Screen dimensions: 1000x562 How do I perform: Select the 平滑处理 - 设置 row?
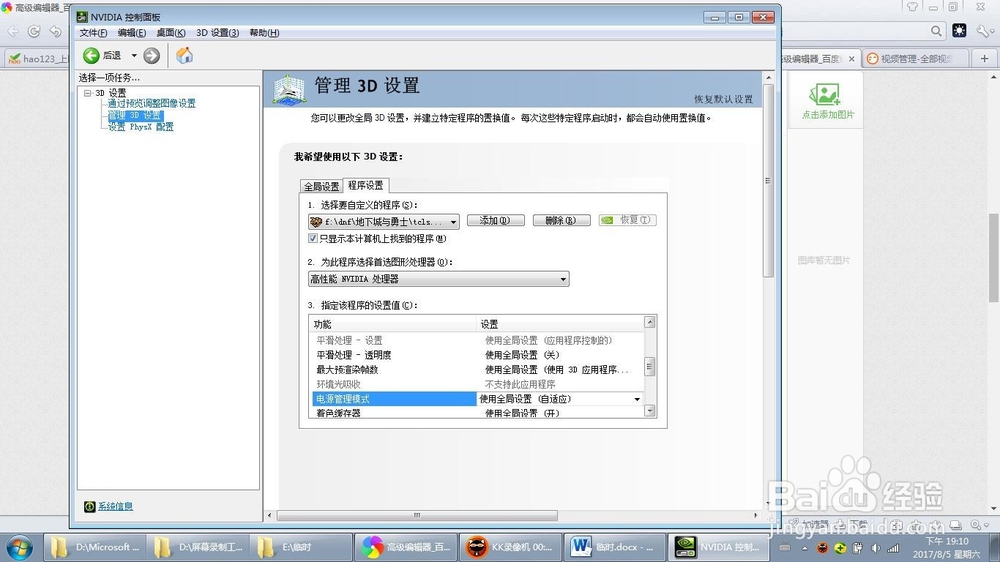tap(476, 341)
